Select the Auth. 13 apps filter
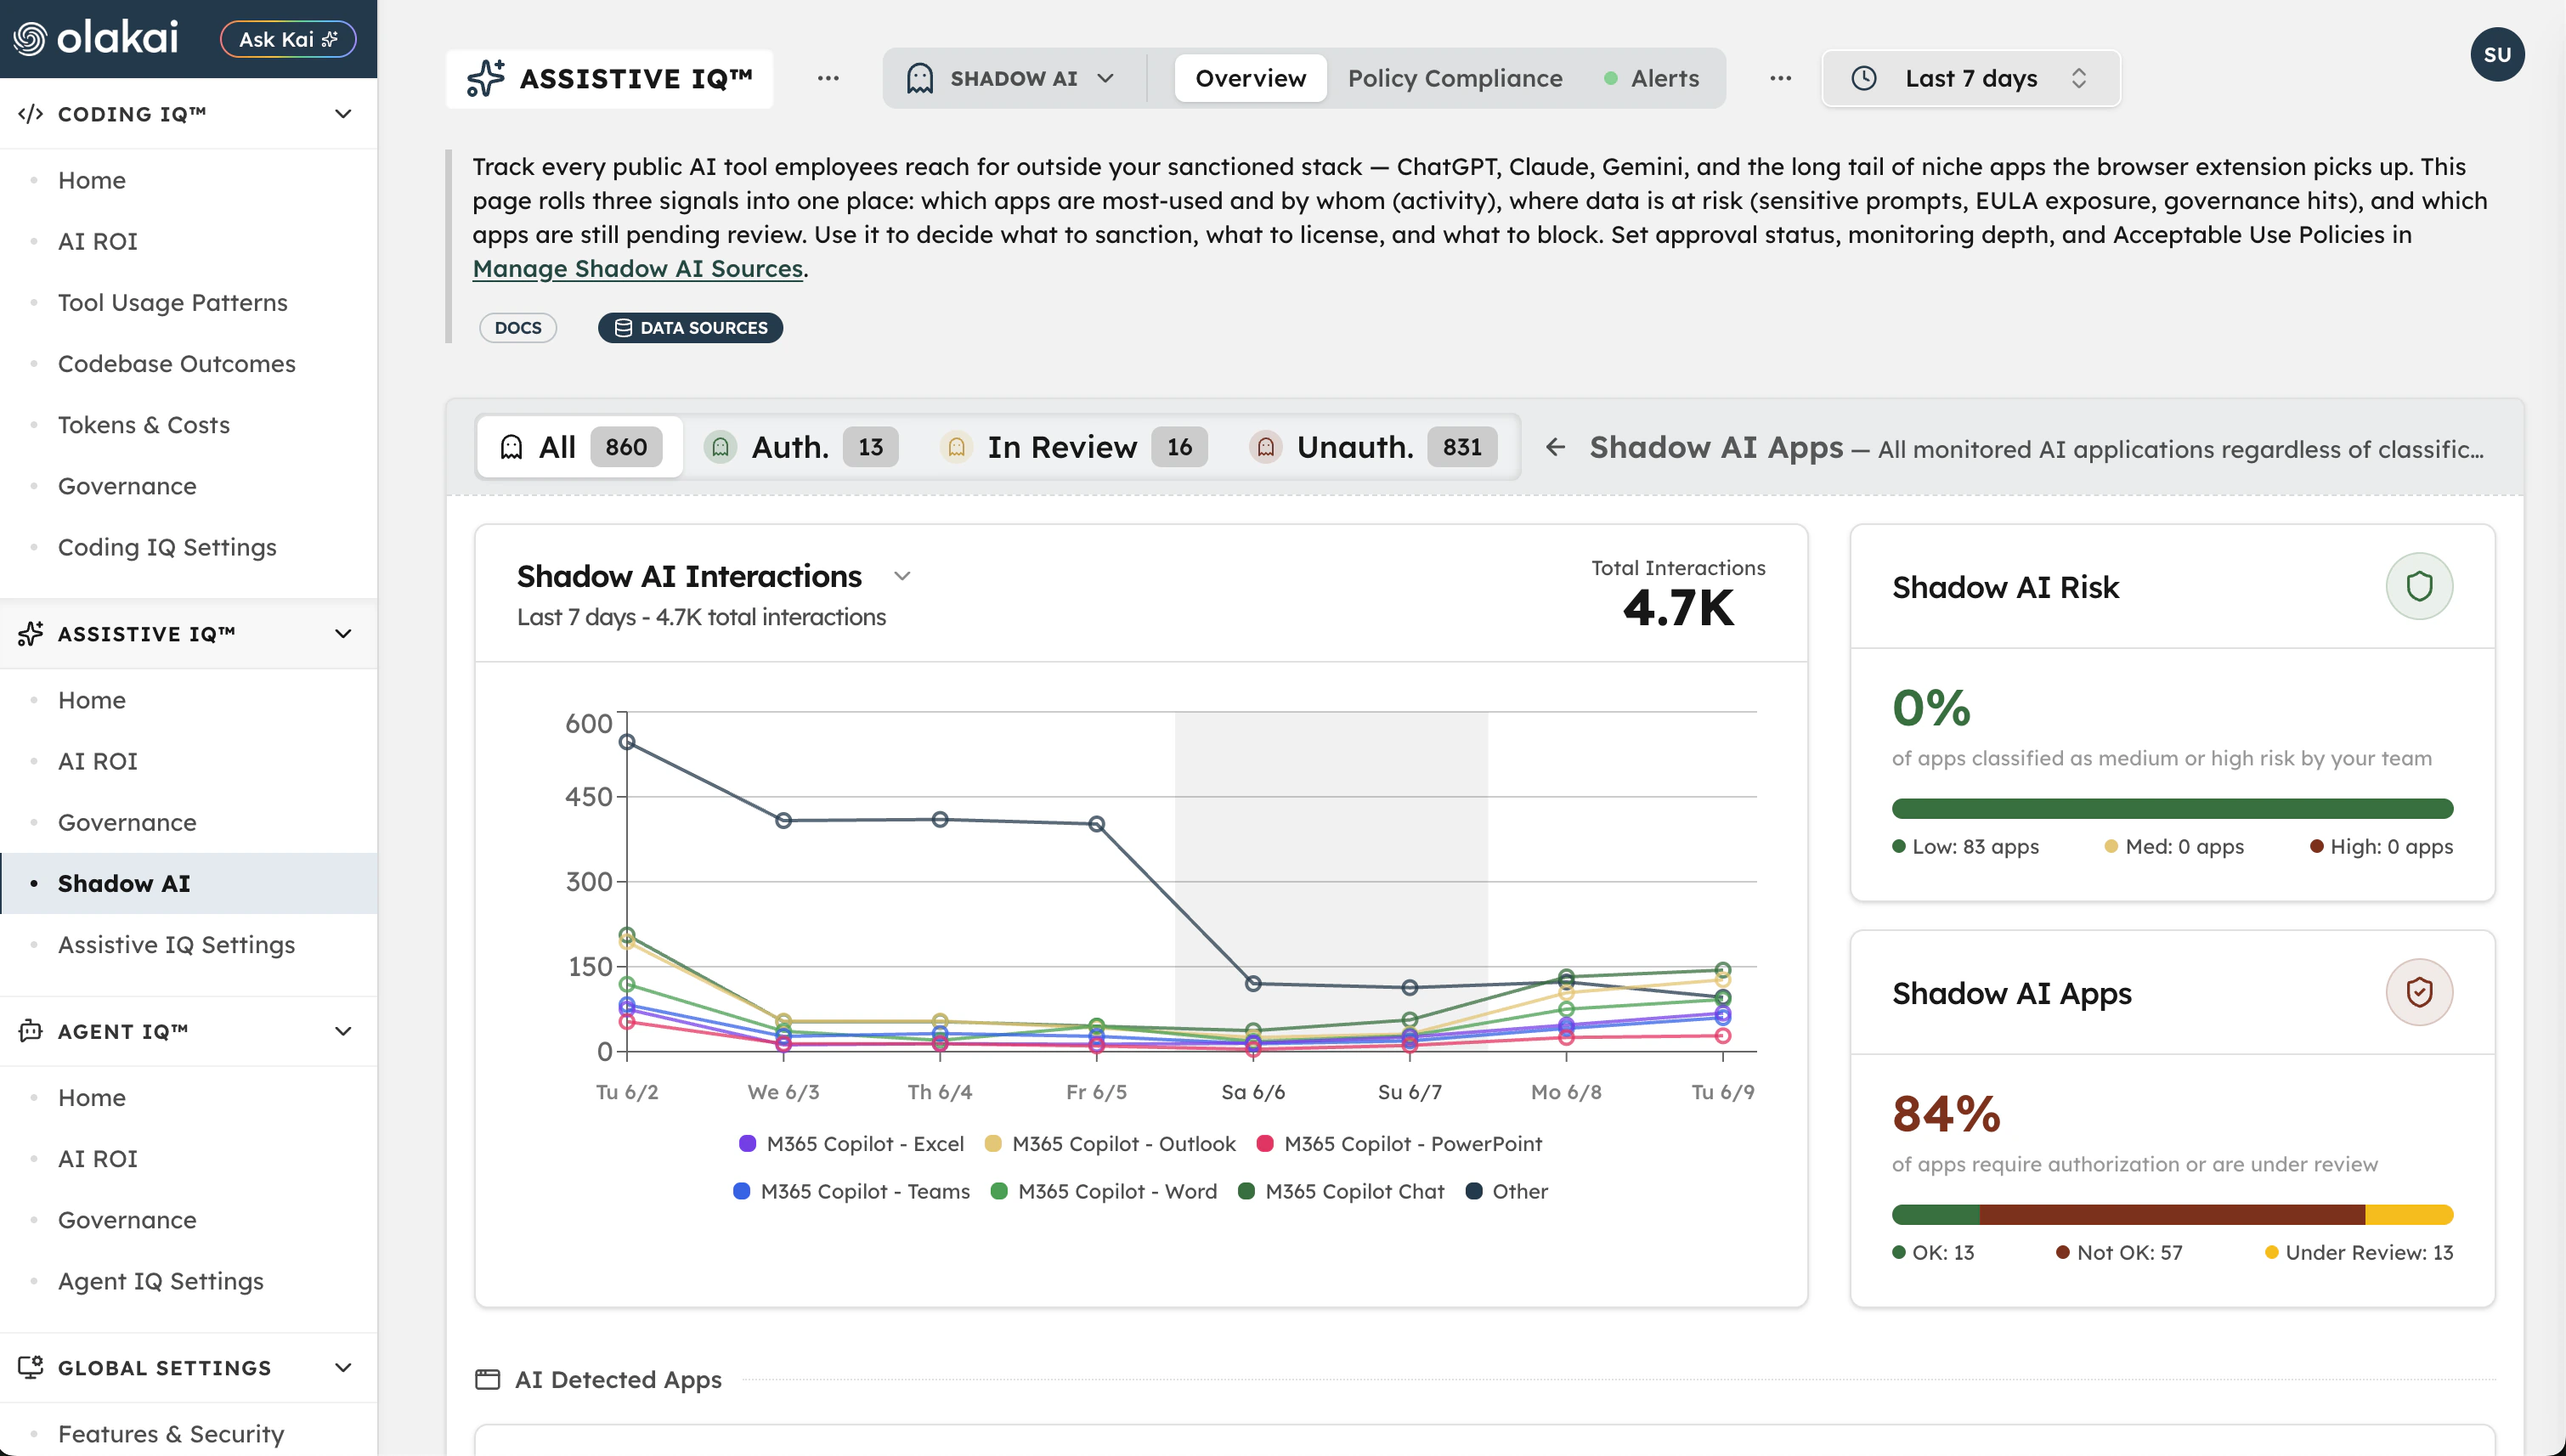 click(x=801, y=447)
